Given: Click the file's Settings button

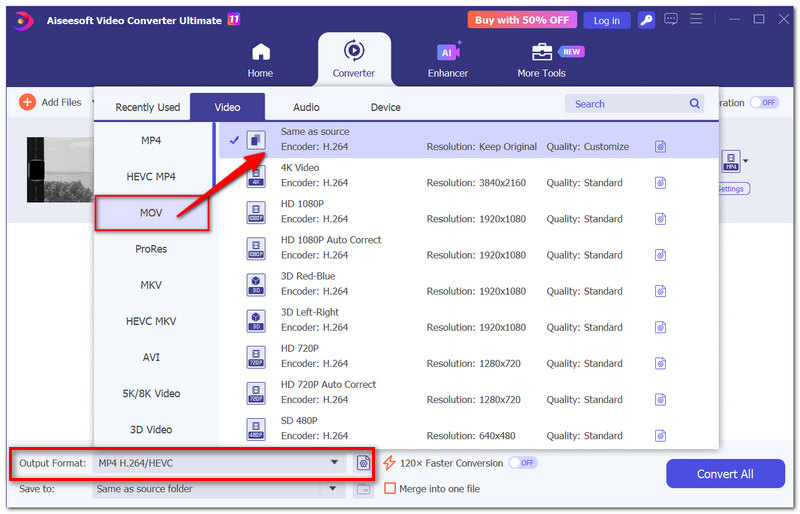Looking at the screenshot, I should pos(733,189).
